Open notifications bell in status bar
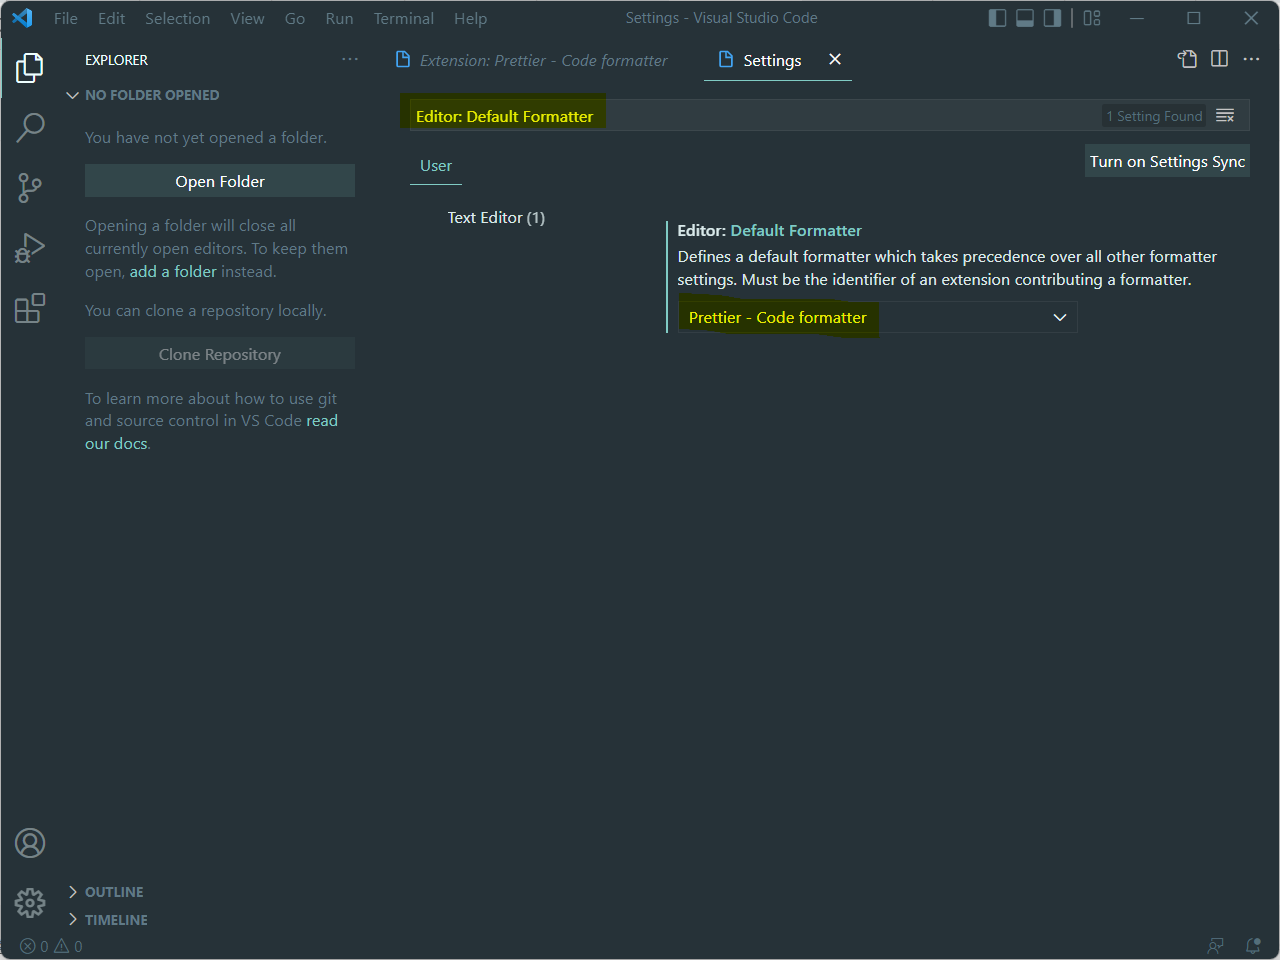Screen dimensions: 1280x960 point(1253,946)
